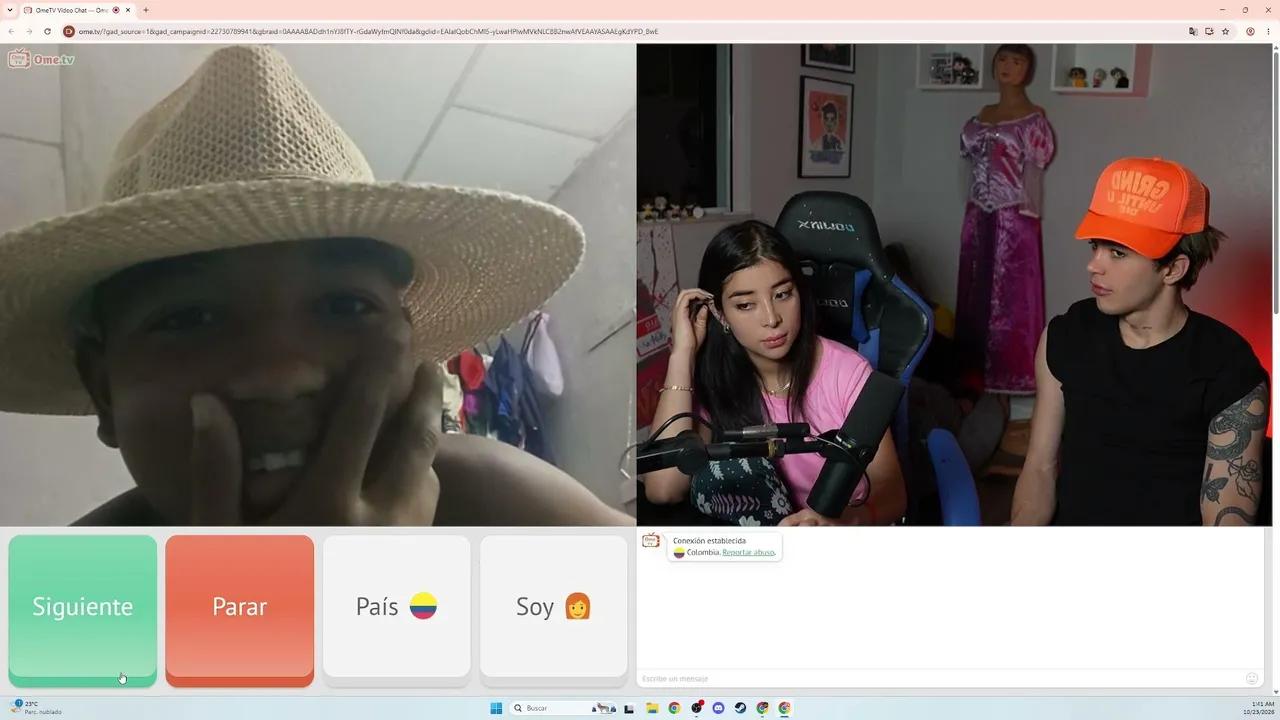
Task: Go forward in browser history
Action: pyautogui.click(x=29, y=31)
